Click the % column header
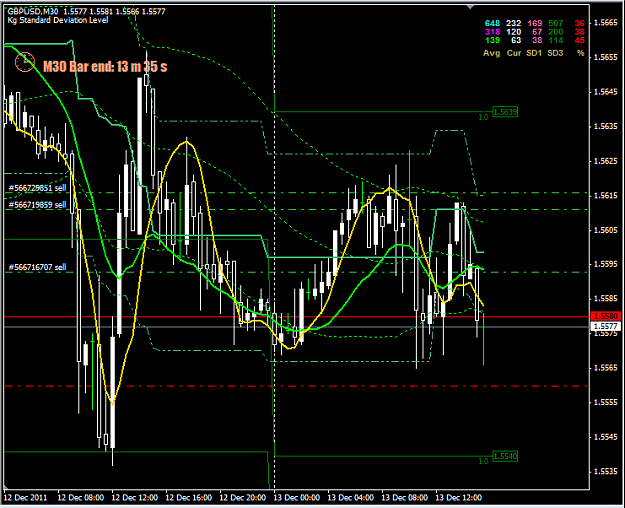 click(581, 53)
